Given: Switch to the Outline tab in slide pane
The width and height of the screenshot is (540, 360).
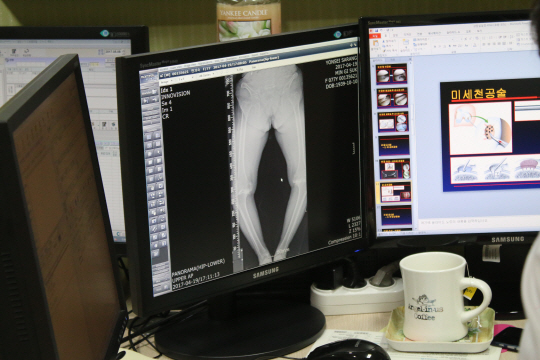Looking at the screenshot, I should pyautogui.click(x=393, y=60).
